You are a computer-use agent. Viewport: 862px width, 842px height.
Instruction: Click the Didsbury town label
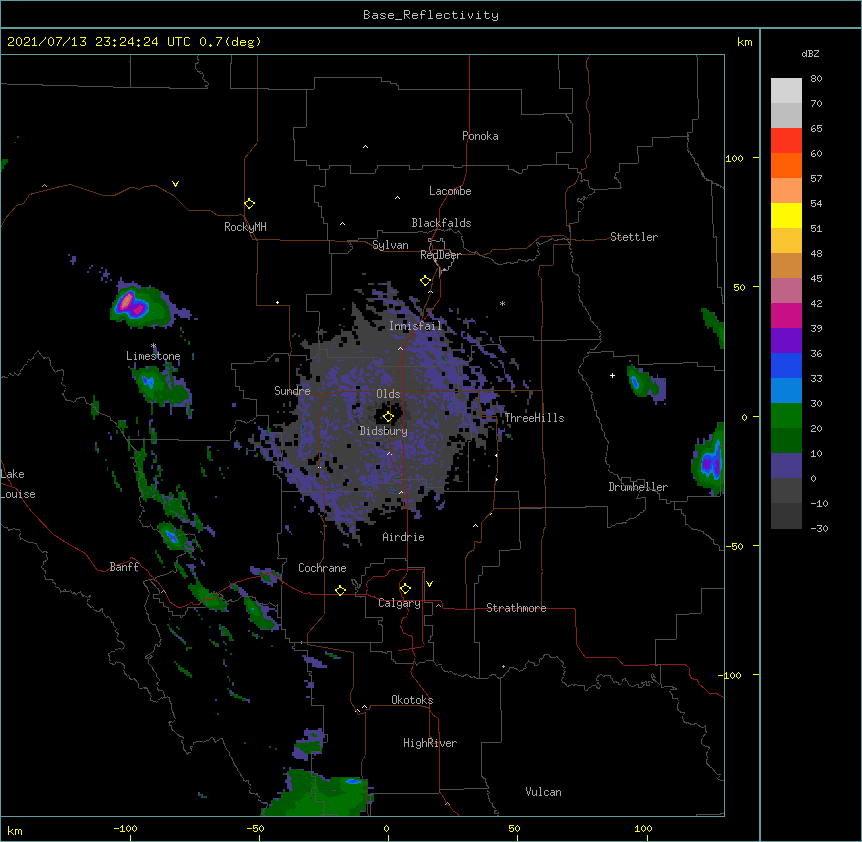click(x=384, y=431)
